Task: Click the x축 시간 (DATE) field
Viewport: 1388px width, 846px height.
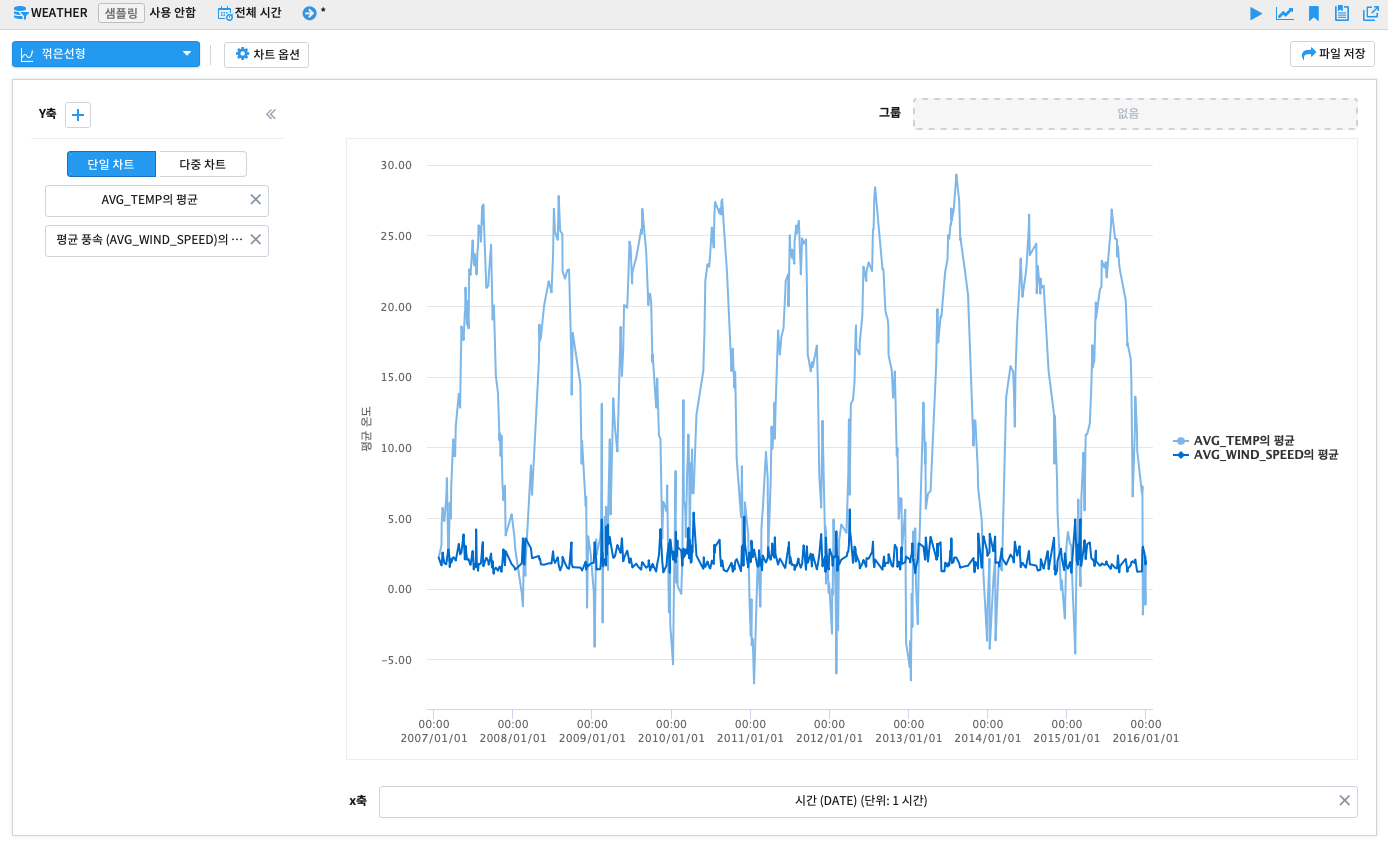Action: tap(868, 801)
